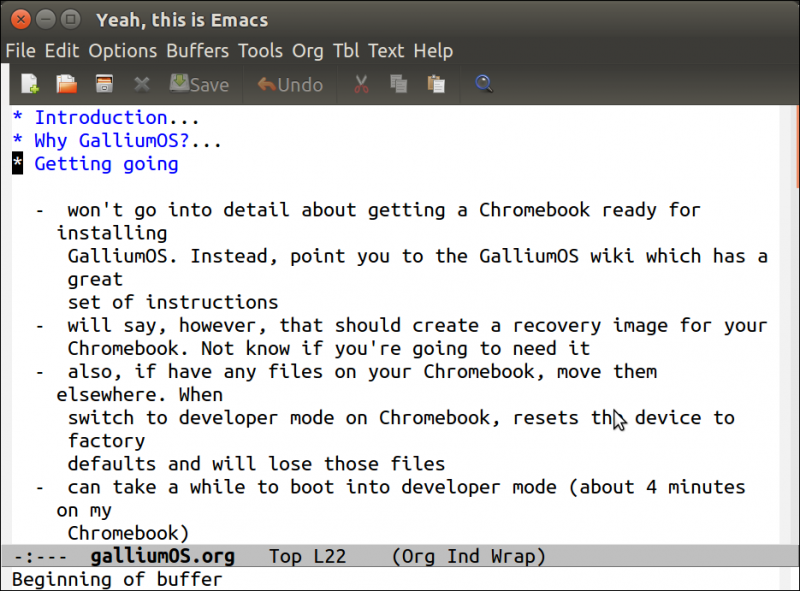Collapse the 'Getting going' heading
The width and height of the screenshot is (800, 591).
(106, 164)
